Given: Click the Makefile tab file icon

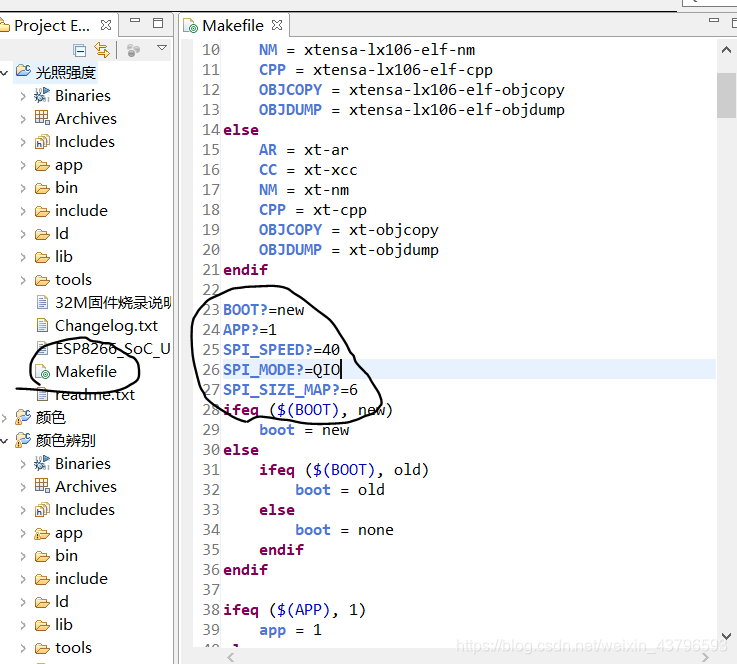Looking at the screenshot, I should click(x=191, y=26).
